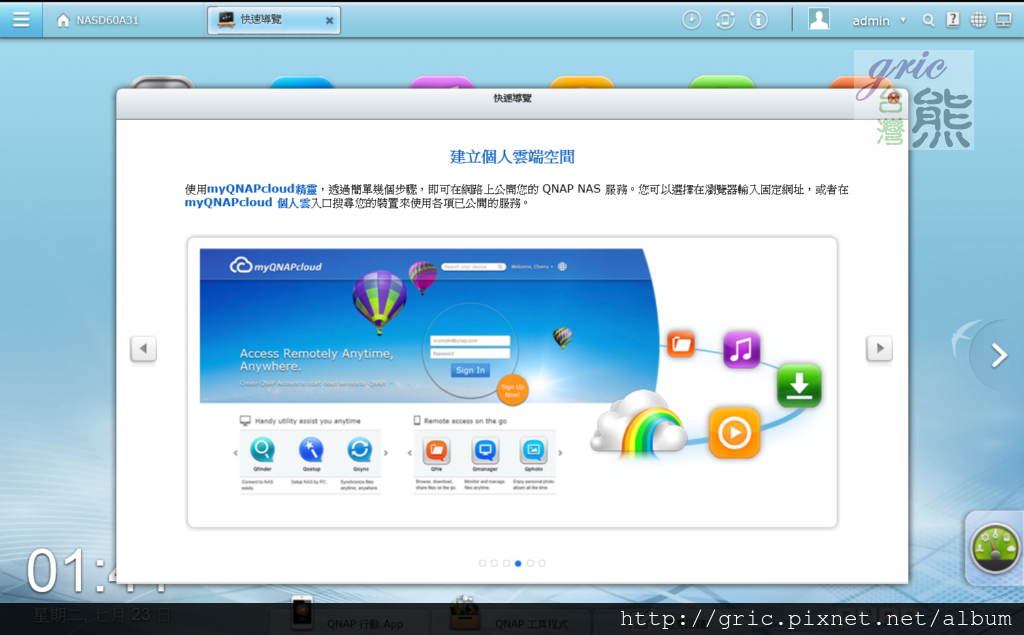Viewport: 1024px width, 635px height.
Task: Open the help question mark icon
Action: pyautogui.click(x=953, y=20)
